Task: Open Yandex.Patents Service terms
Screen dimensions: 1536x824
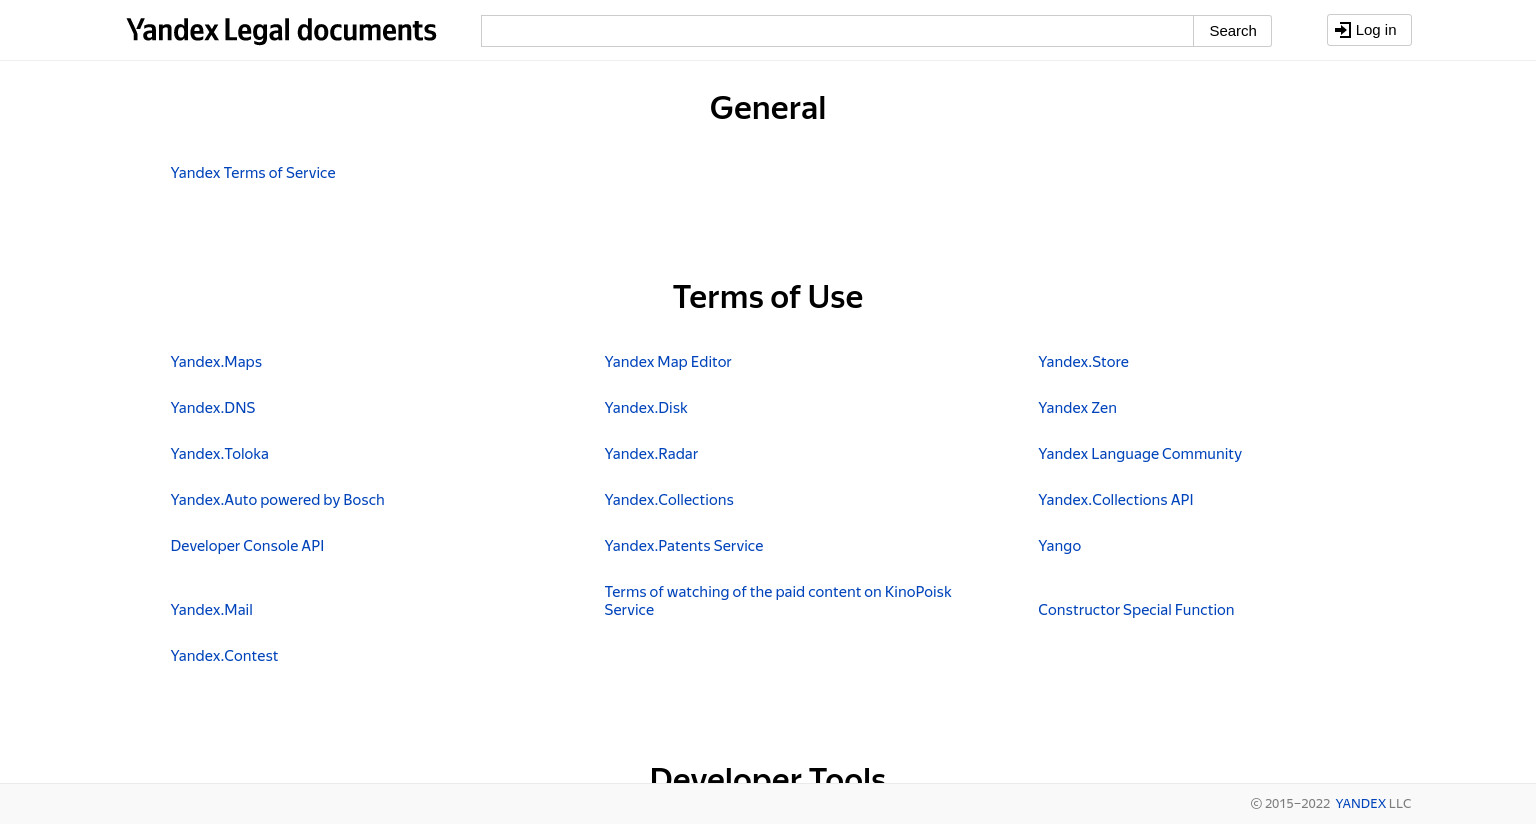Action: [x=684, y=546]
